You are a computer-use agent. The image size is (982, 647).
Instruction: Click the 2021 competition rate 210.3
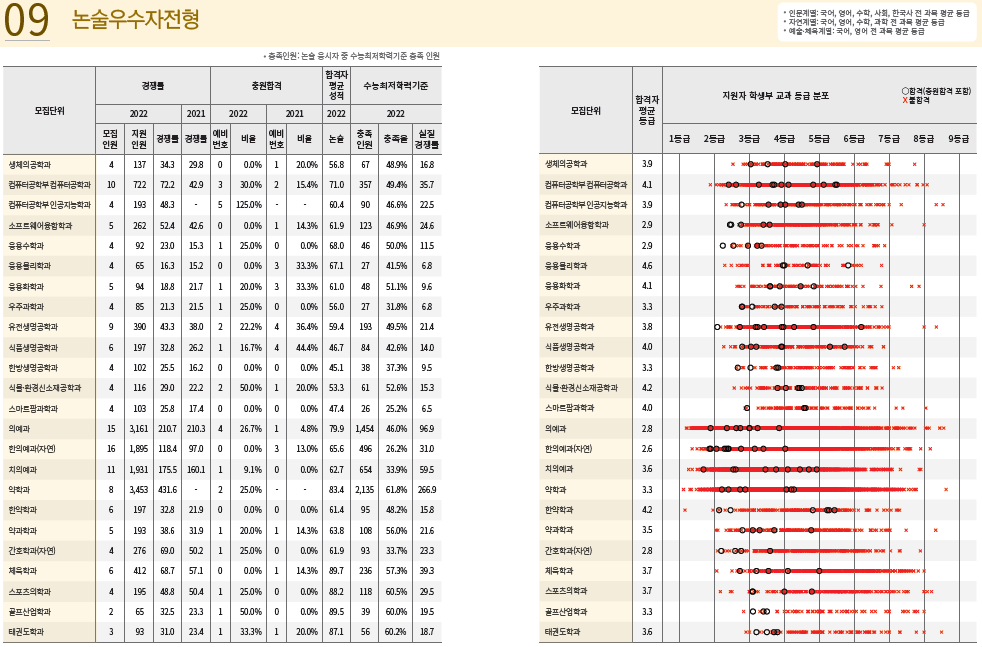(x=196, y=429)
